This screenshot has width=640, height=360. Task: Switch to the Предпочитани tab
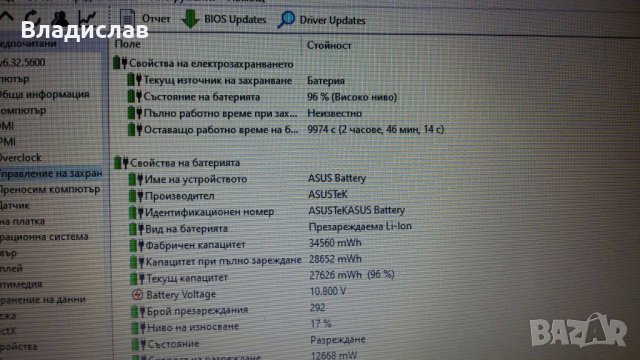28,43
